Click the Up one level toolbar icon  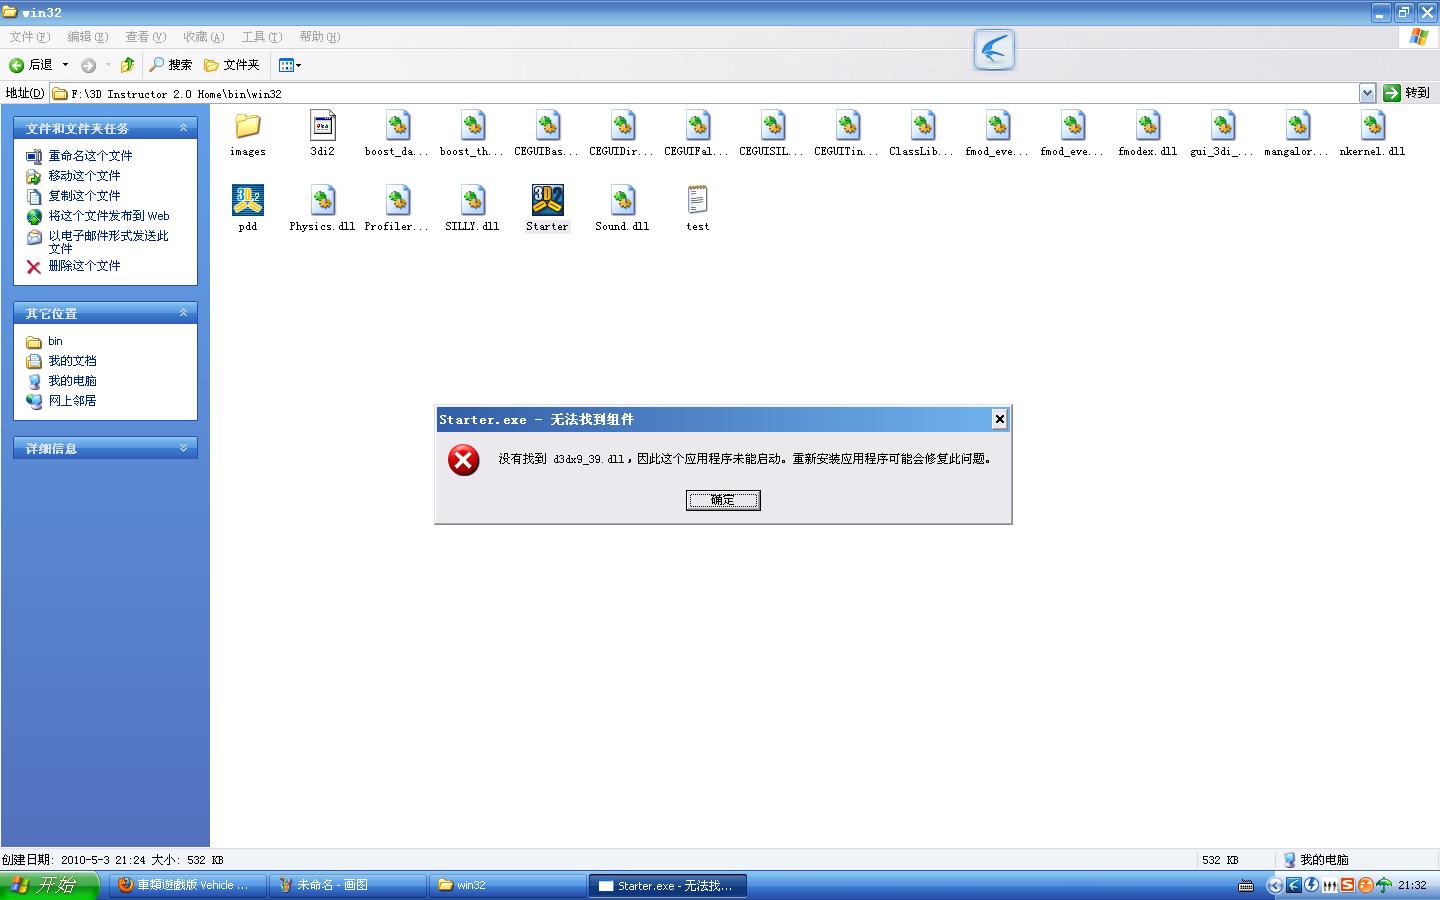pos(127,65)
